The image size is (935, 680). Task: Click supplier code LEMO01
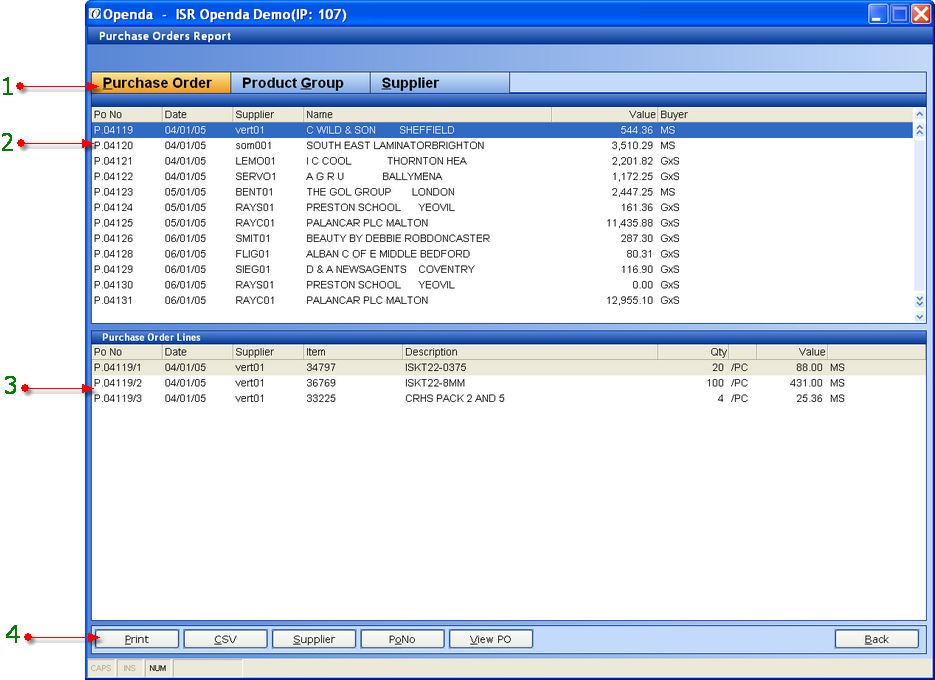pos(255,161)
